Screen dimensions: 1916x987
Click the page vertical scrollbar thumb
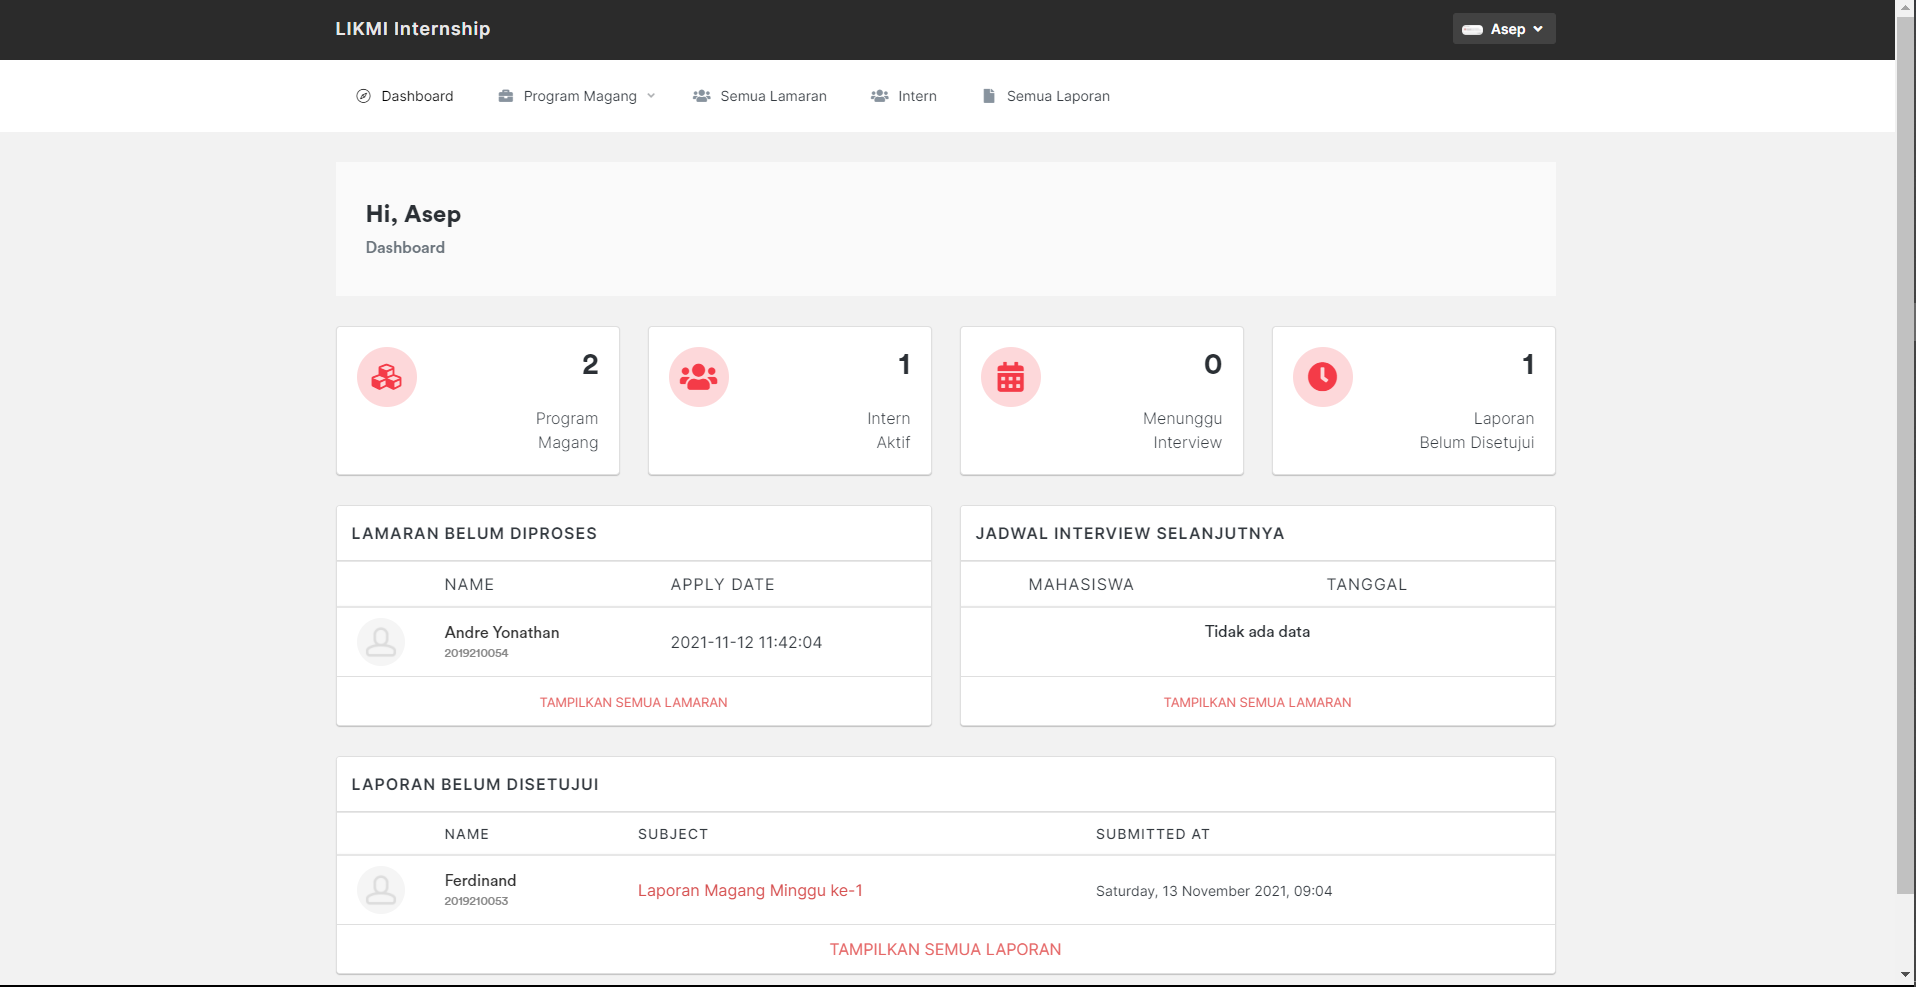1905,455
